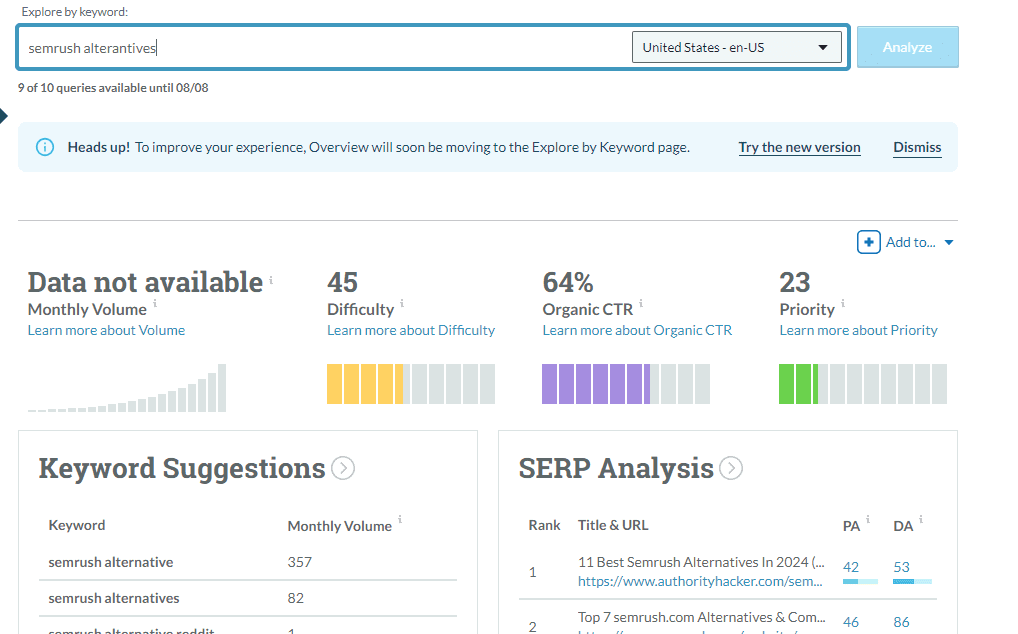Click the 23 Priority score number
The width and height of the screenshot is (1018, 634).
[795, 282]
